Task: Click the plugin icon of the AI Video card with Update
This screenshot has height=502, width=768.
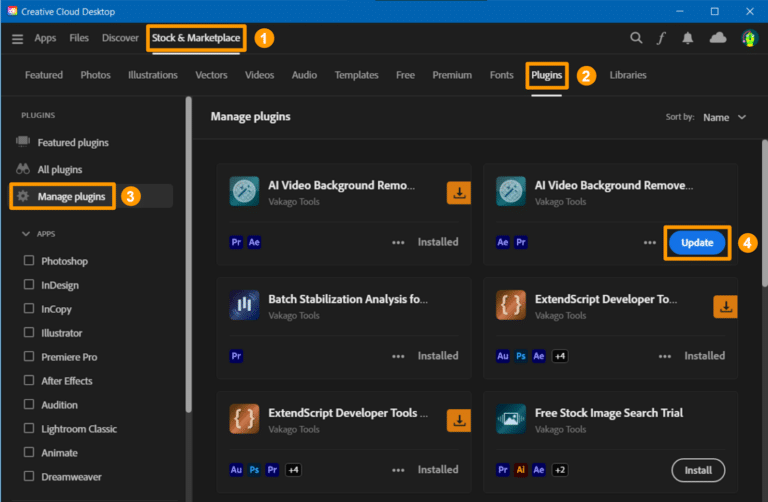Action: (510, 191)
